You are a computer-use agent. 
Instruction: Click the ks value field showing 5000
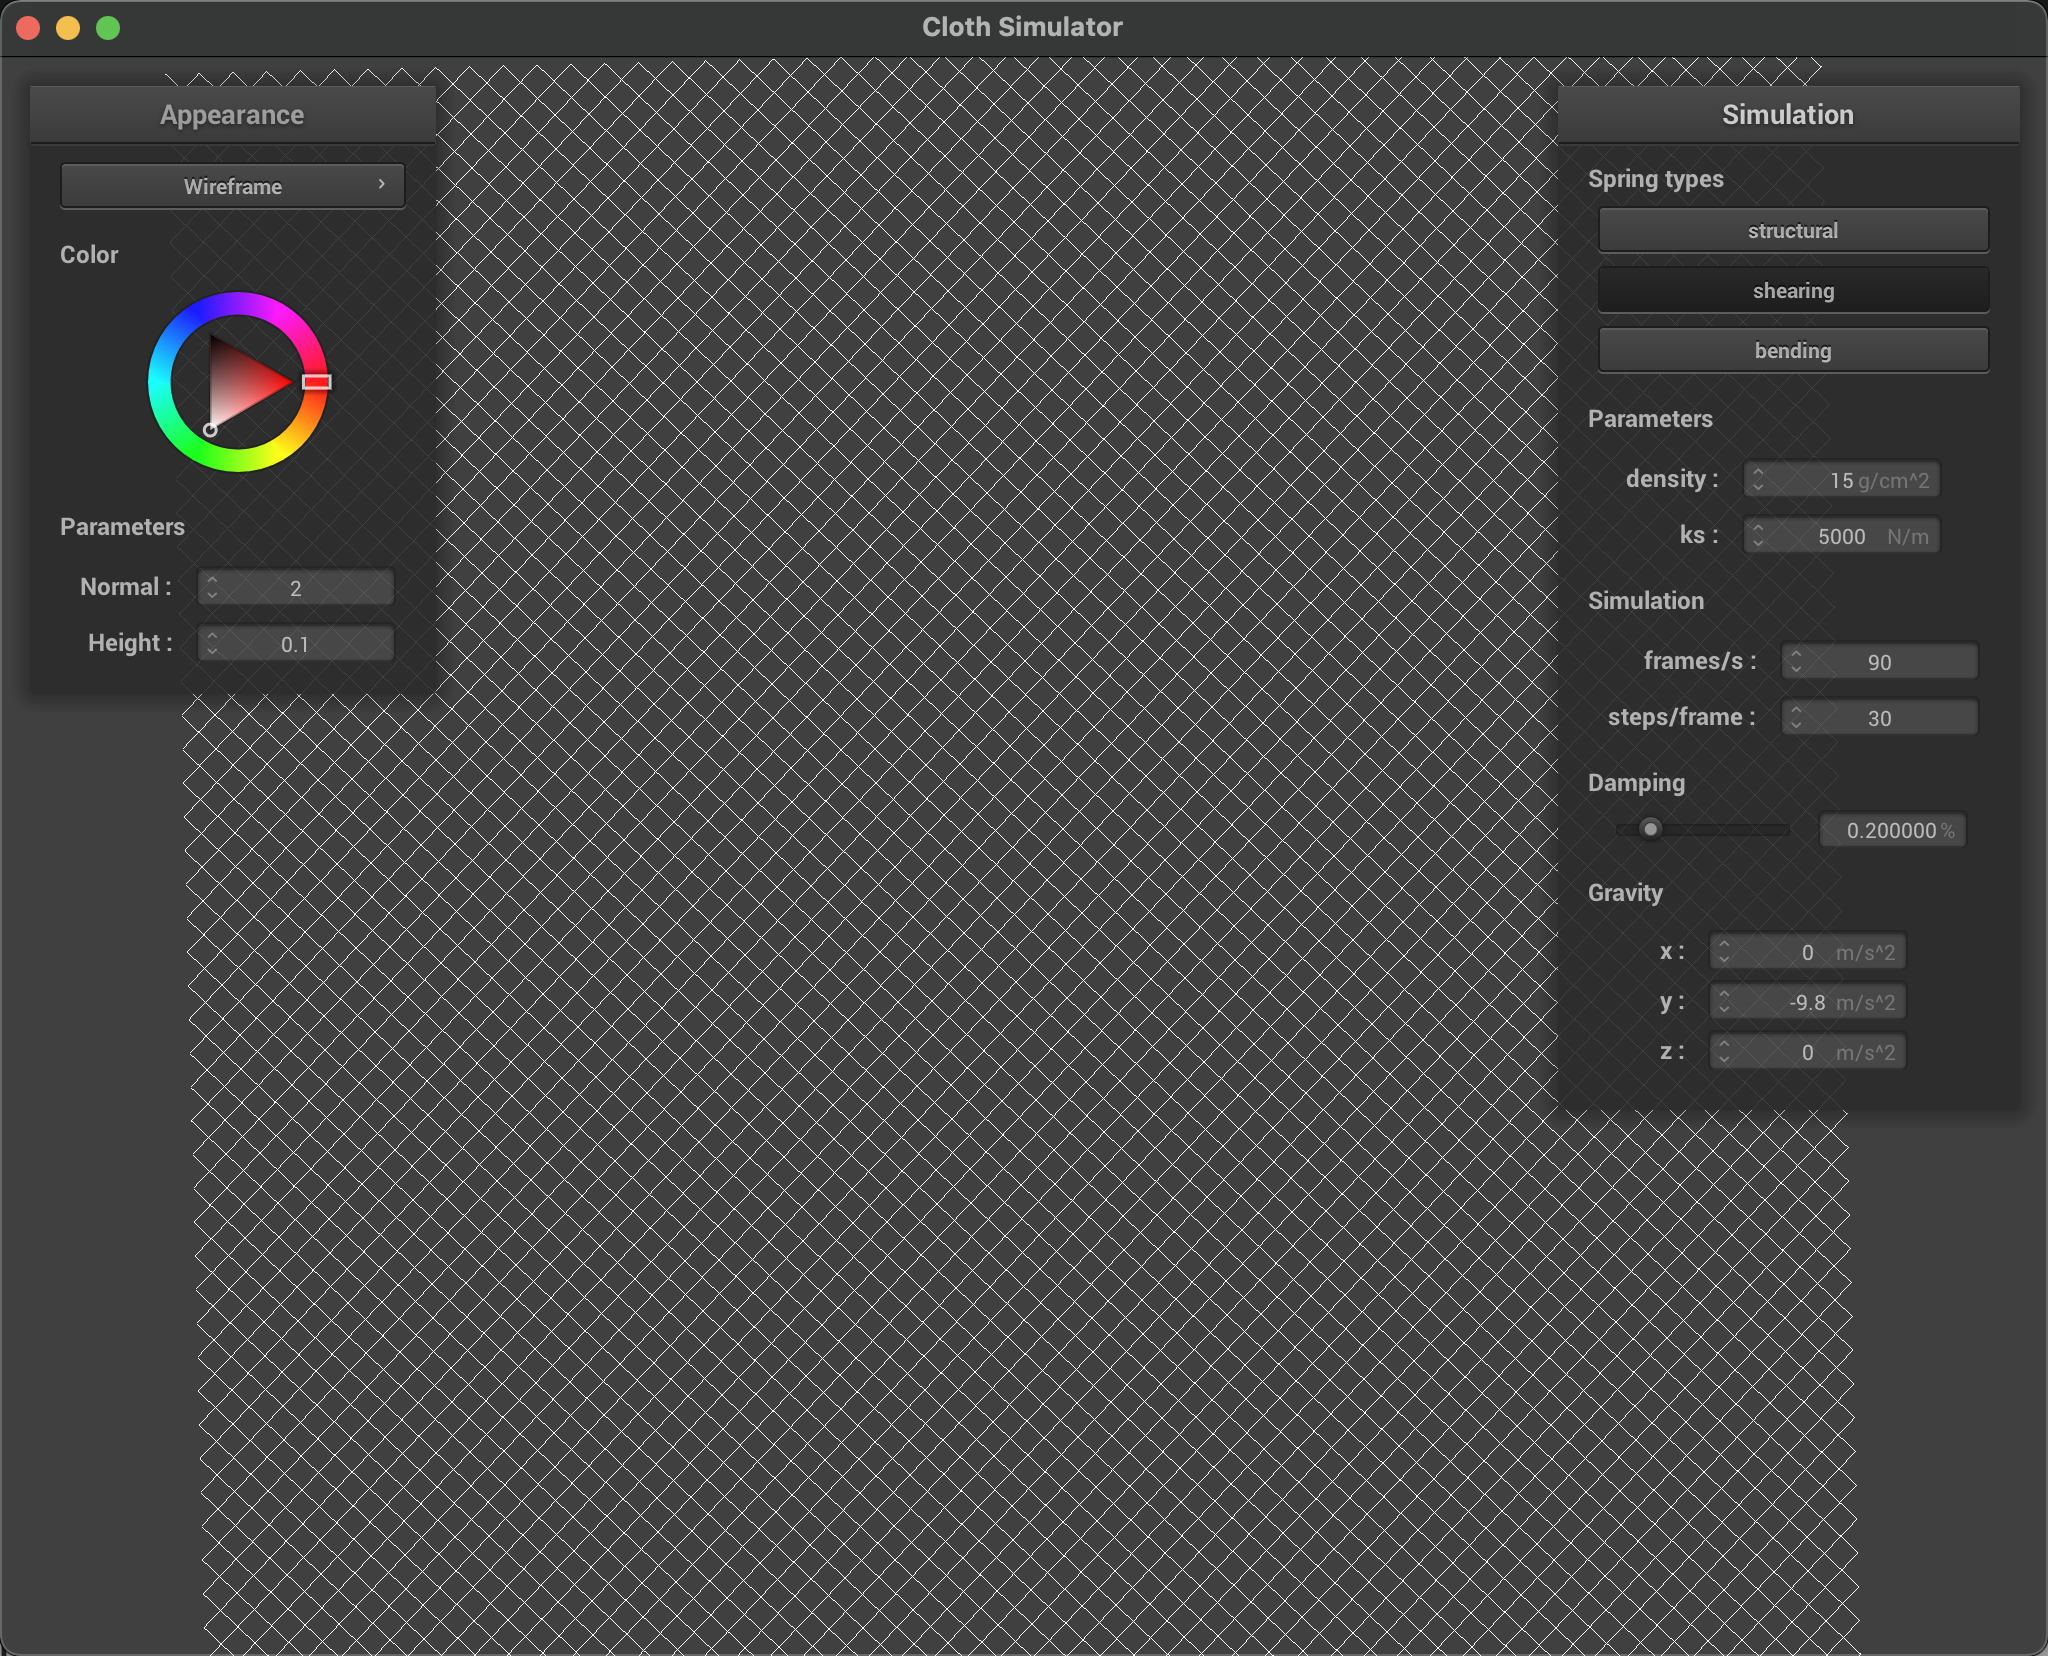(1842, 536)
